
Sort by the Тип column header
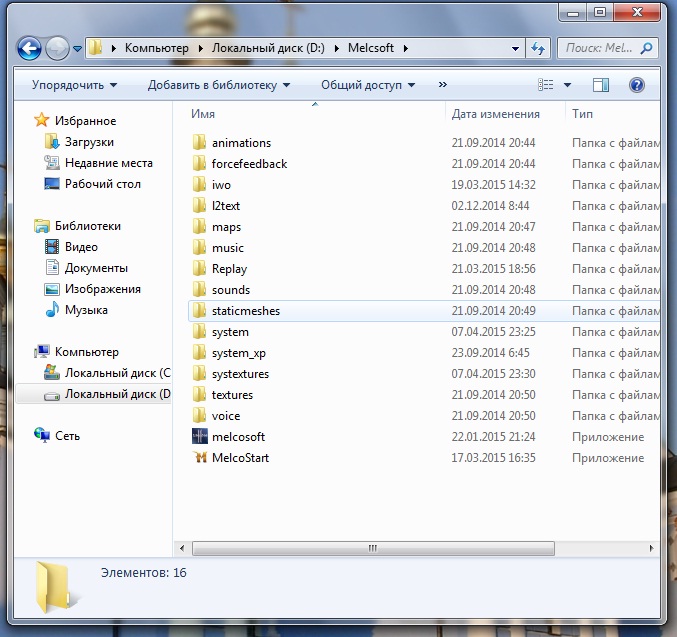click(x=582, y=114)
